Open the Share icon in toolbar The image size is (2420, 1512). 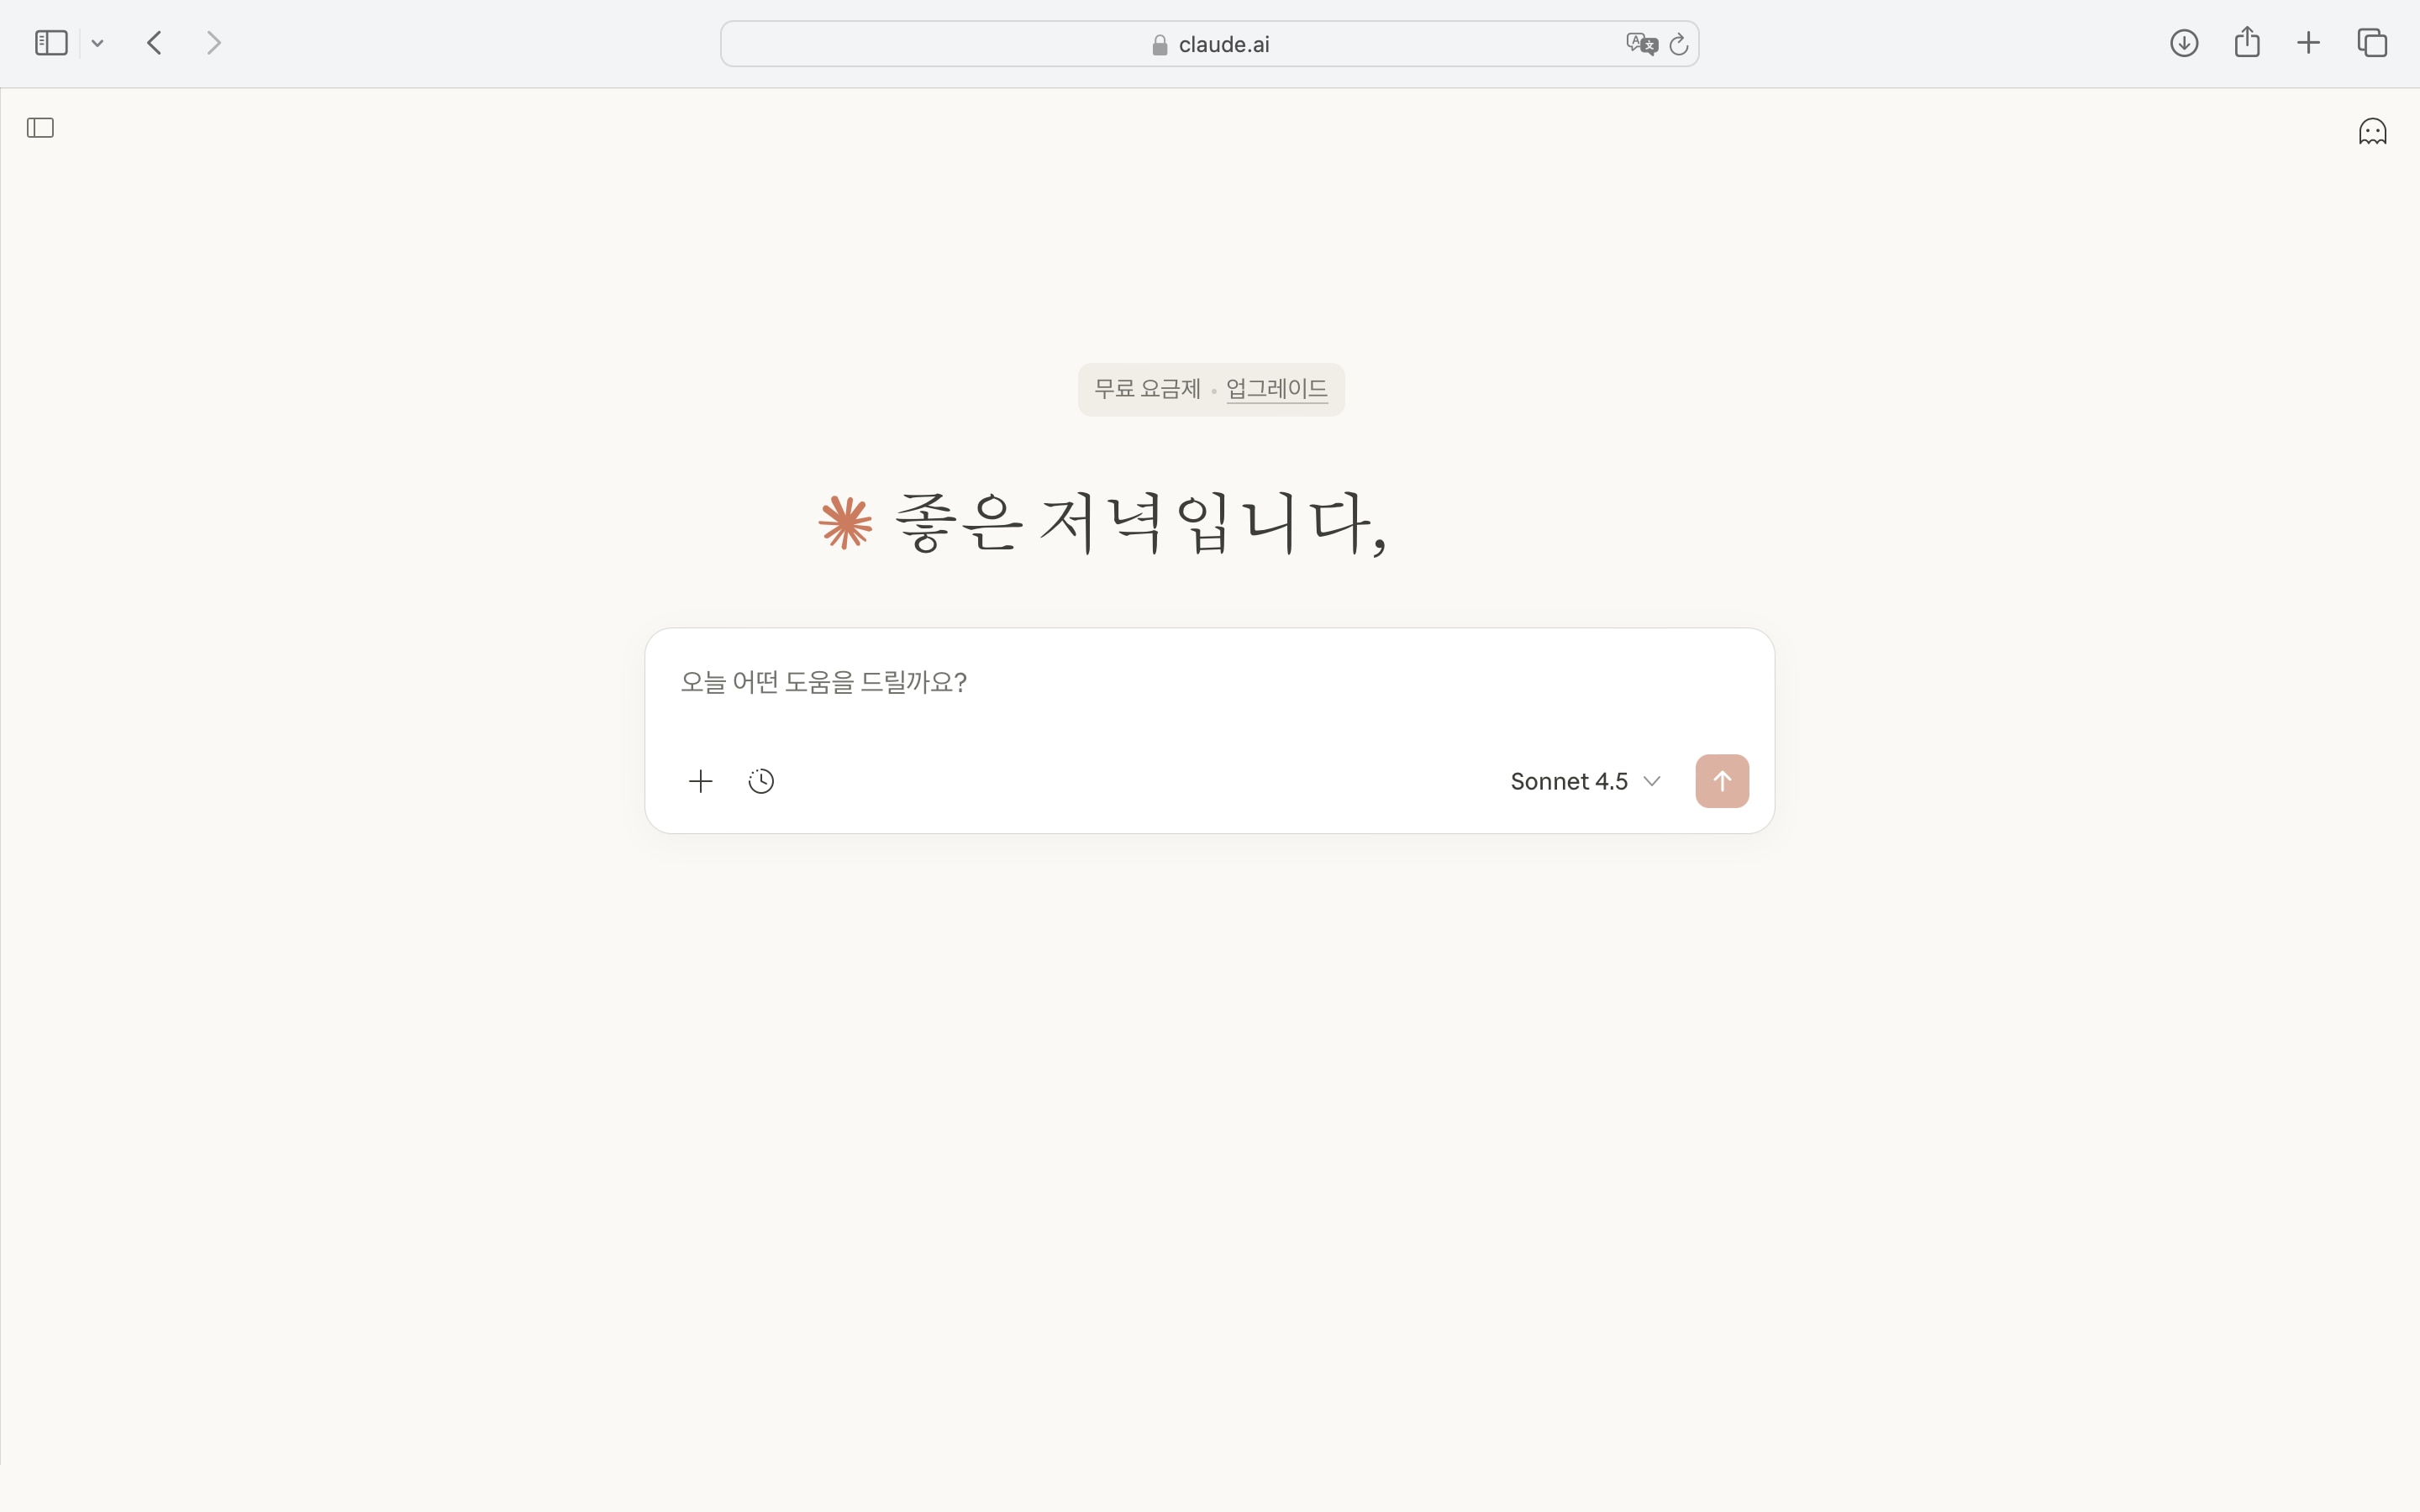coord(2247,42)
